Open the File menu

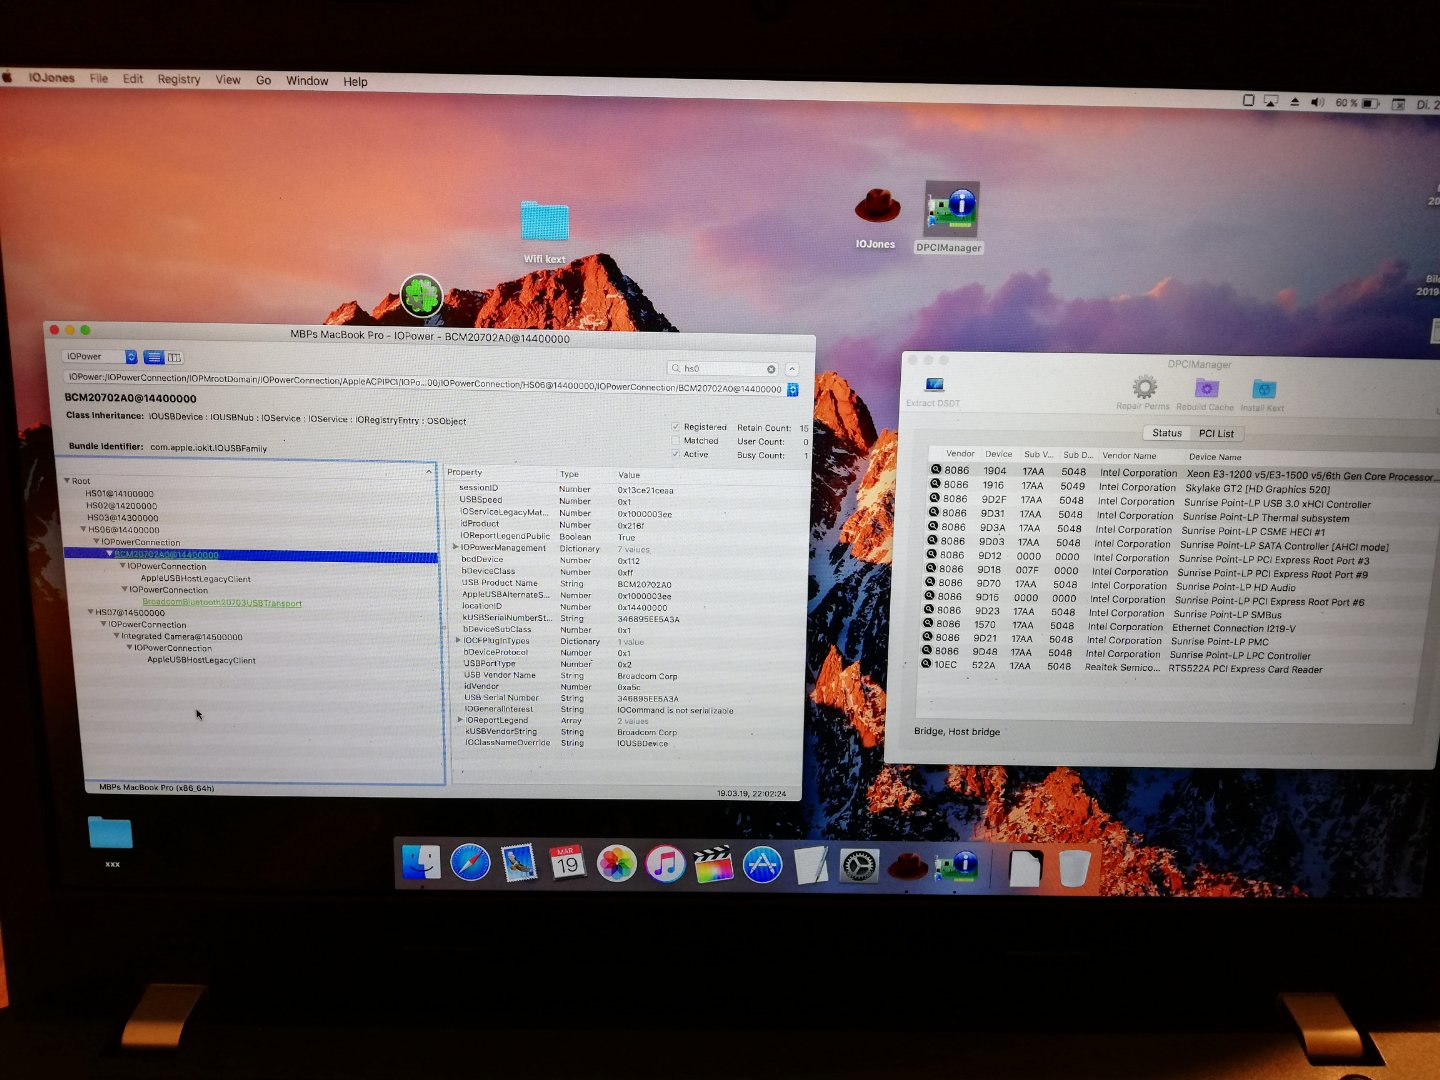[99, 78]
